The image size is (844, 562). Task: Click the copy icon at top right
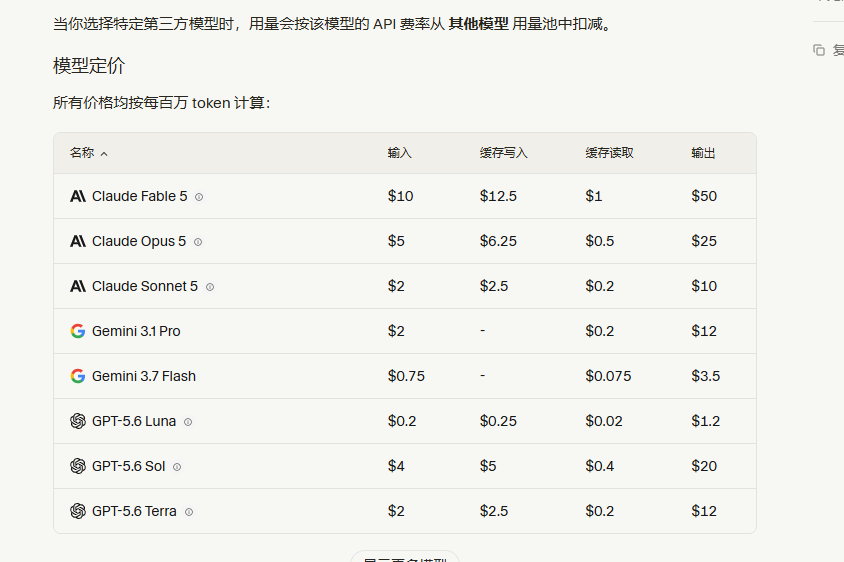pyautogui.click(x=819, y=50)
